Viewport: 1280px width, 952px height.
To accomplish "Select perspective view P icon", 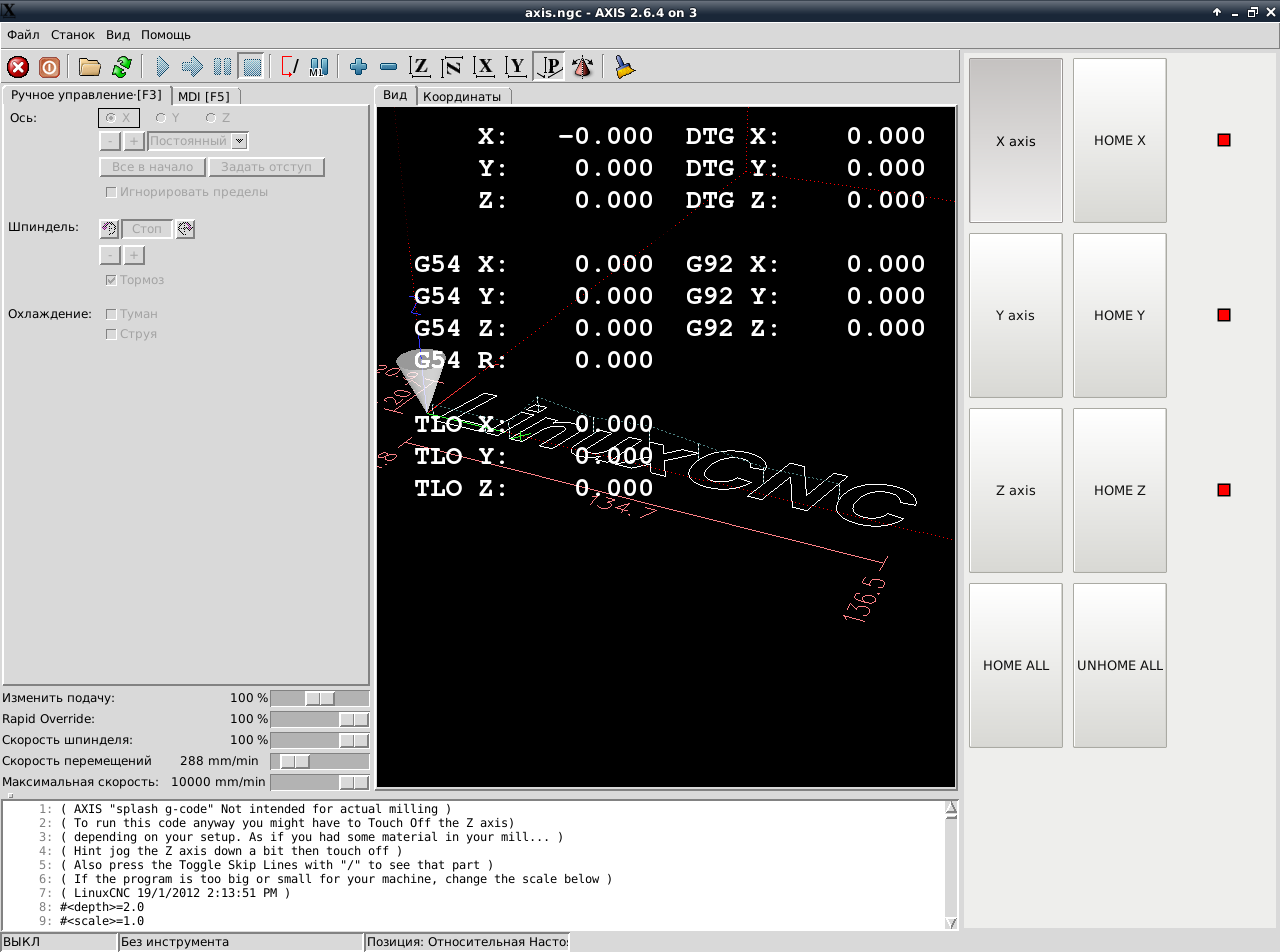I will coord(549,67).
